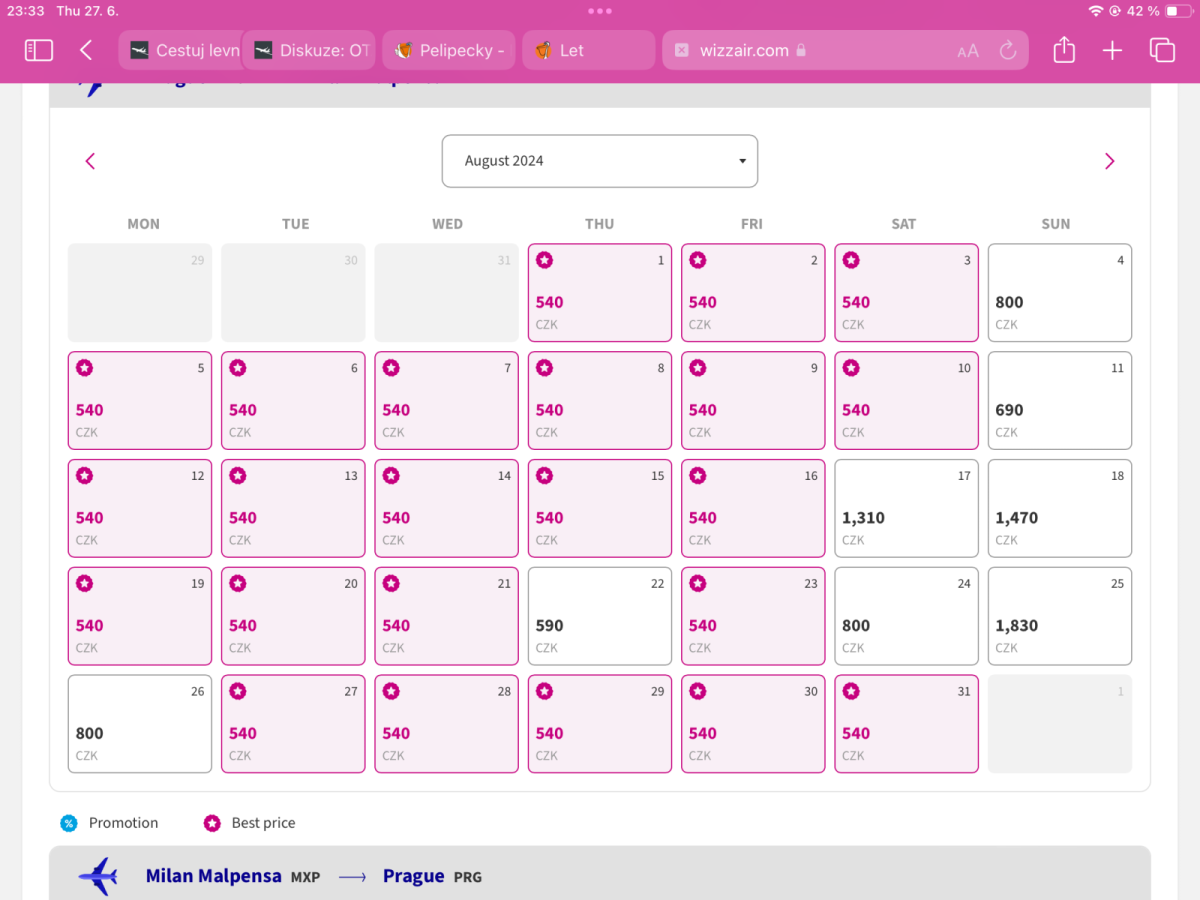This screenshot has width=1200, height=900.
Task: Expand the August 2024 month dropdown
Action: coord(600,161)
